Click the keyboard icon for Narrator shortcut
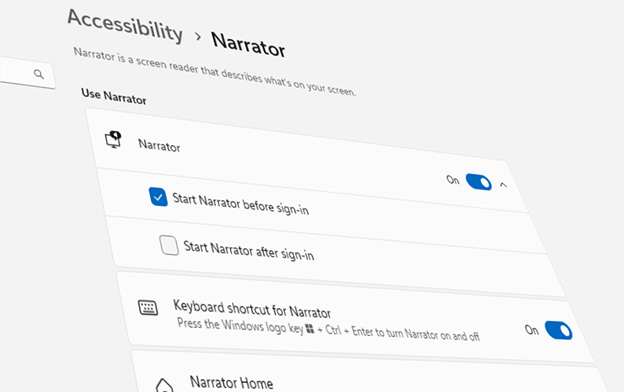This screenshot has width=624, height=392. click(148, 308)
